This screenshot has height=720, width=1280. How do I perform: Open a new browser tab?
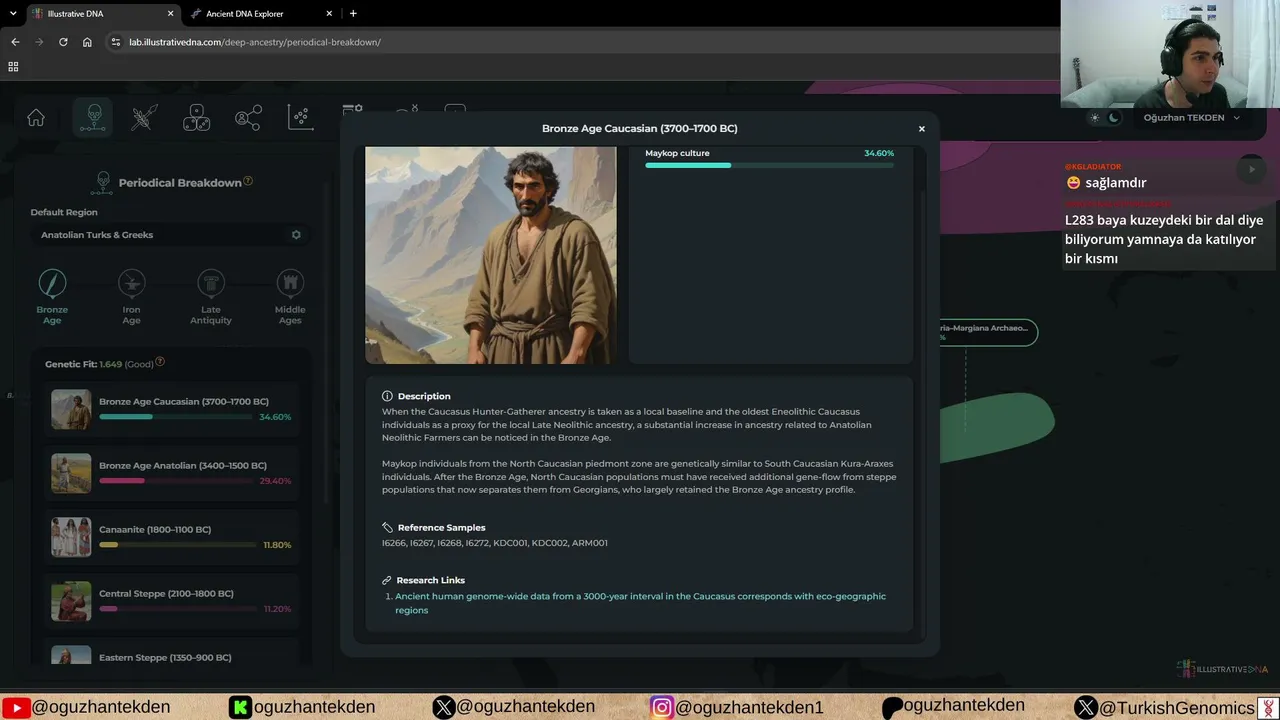(x=353, y=13)
